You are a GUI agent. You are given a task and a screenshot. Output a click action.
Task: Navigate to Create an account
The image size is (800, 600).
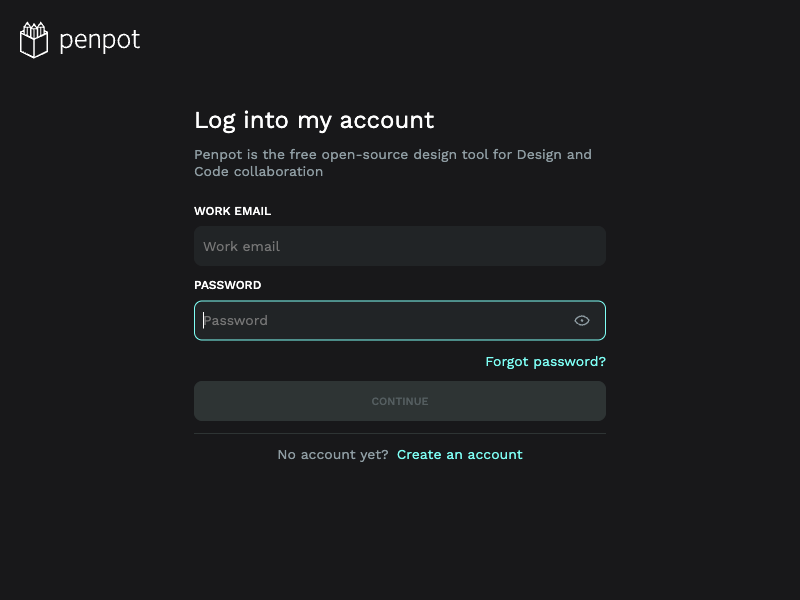(459, 454)
